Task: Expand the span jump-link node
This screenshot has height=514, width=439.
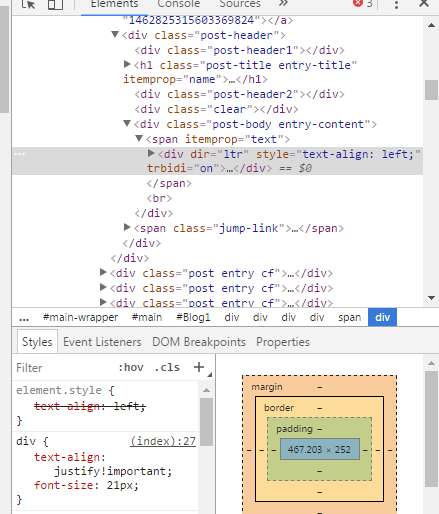Action: click(x=127, y=227)
